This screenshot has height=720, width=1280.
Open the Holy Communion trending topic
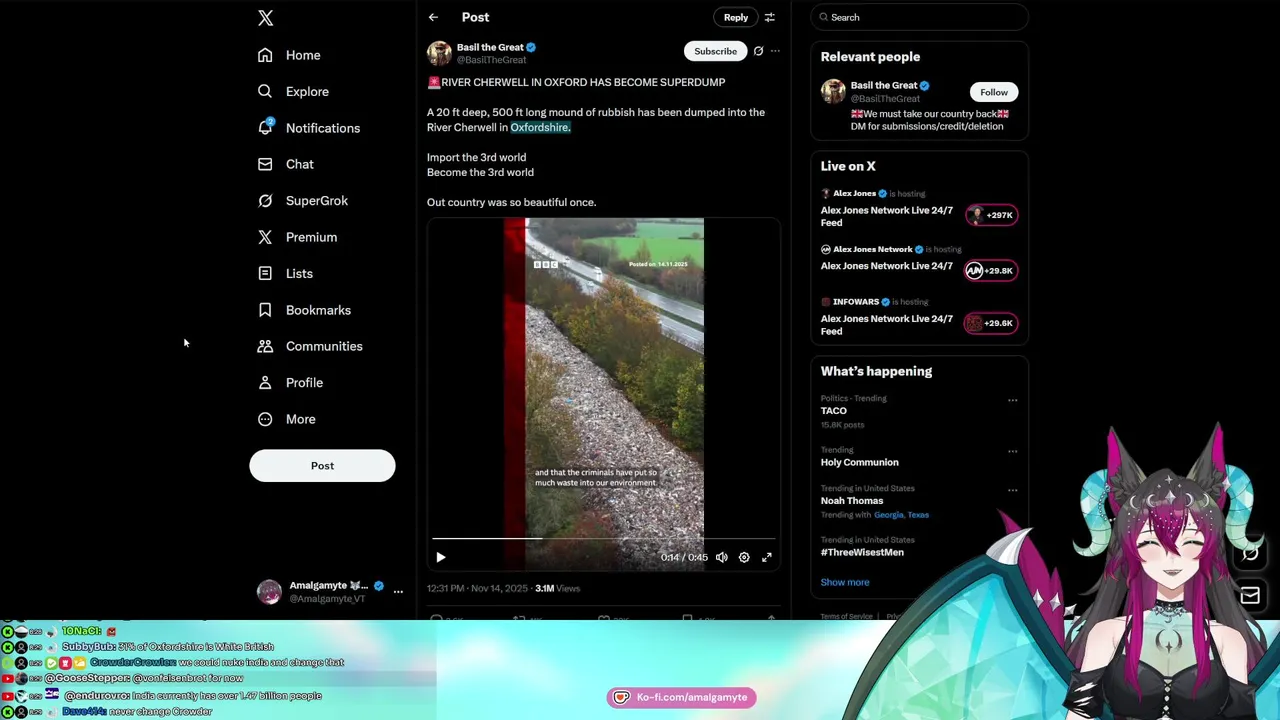tap(860, 462)
